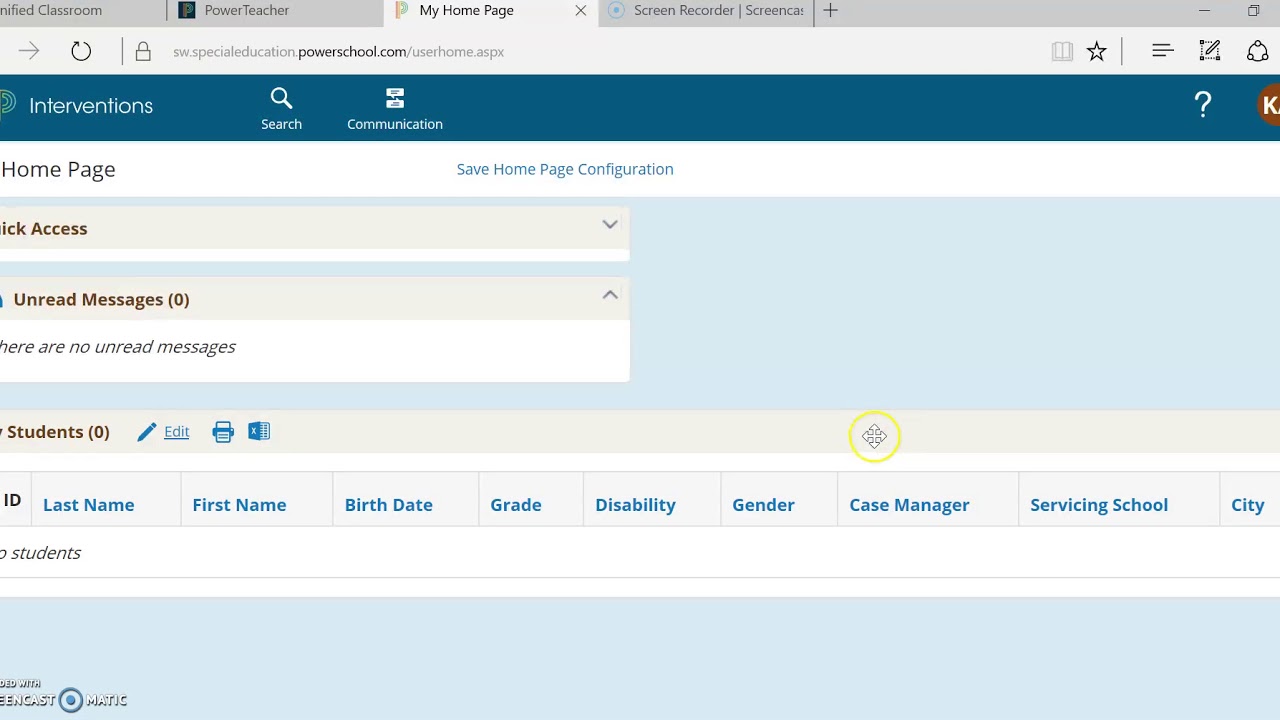Click Save Home Page Configuration link

565,169
